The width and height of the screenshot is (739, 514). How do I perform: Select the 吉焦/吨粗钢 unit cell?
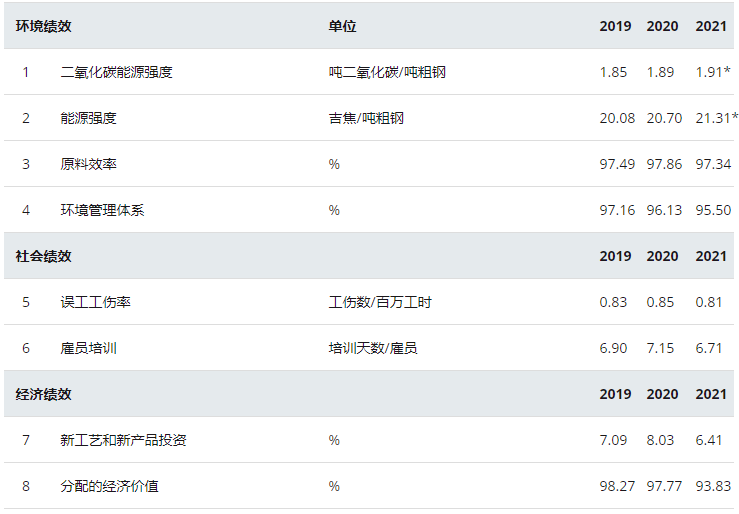click(366, 118)
